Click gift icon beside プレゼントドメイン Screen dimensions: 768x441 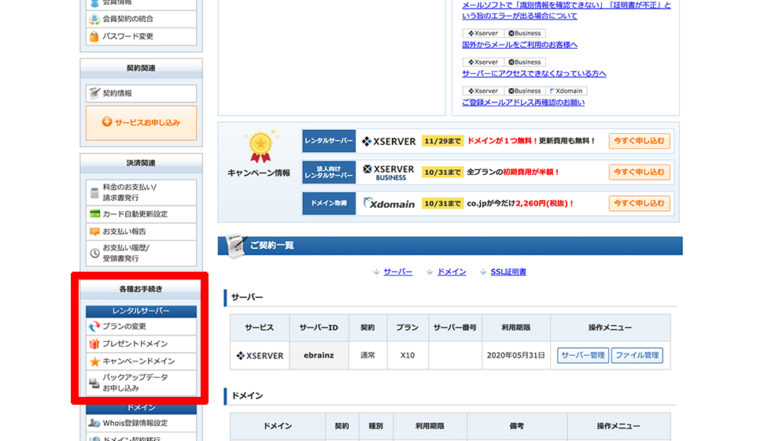(95, 344)
